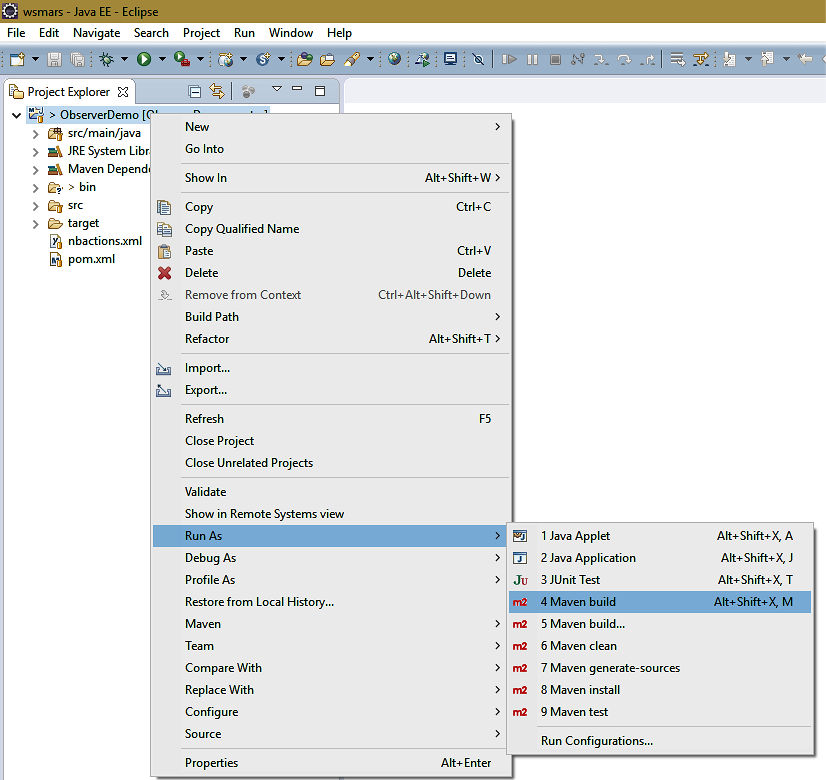Select '4 Maven build' from submenu
826x780 pixels.
pyautogui.click(x=578, y=602)
